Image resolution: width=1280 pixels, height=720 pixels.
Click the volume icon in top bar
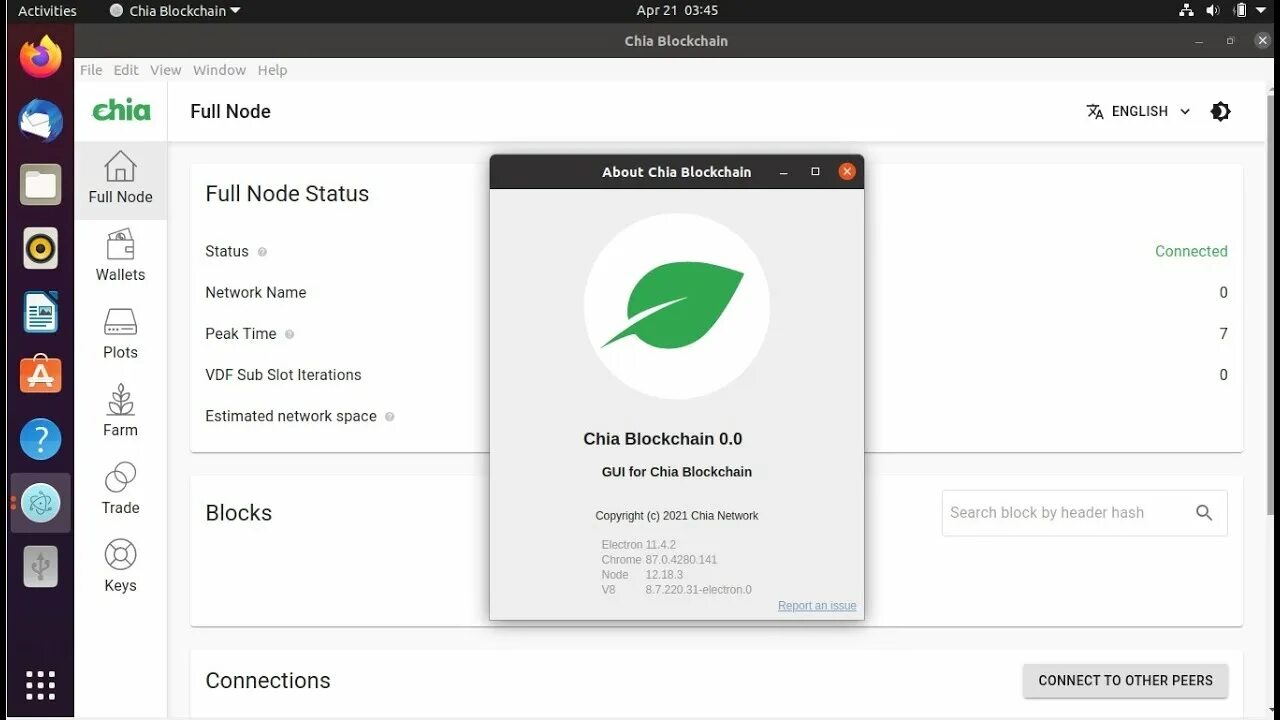pyautogui.click(x=1213, y=11)
